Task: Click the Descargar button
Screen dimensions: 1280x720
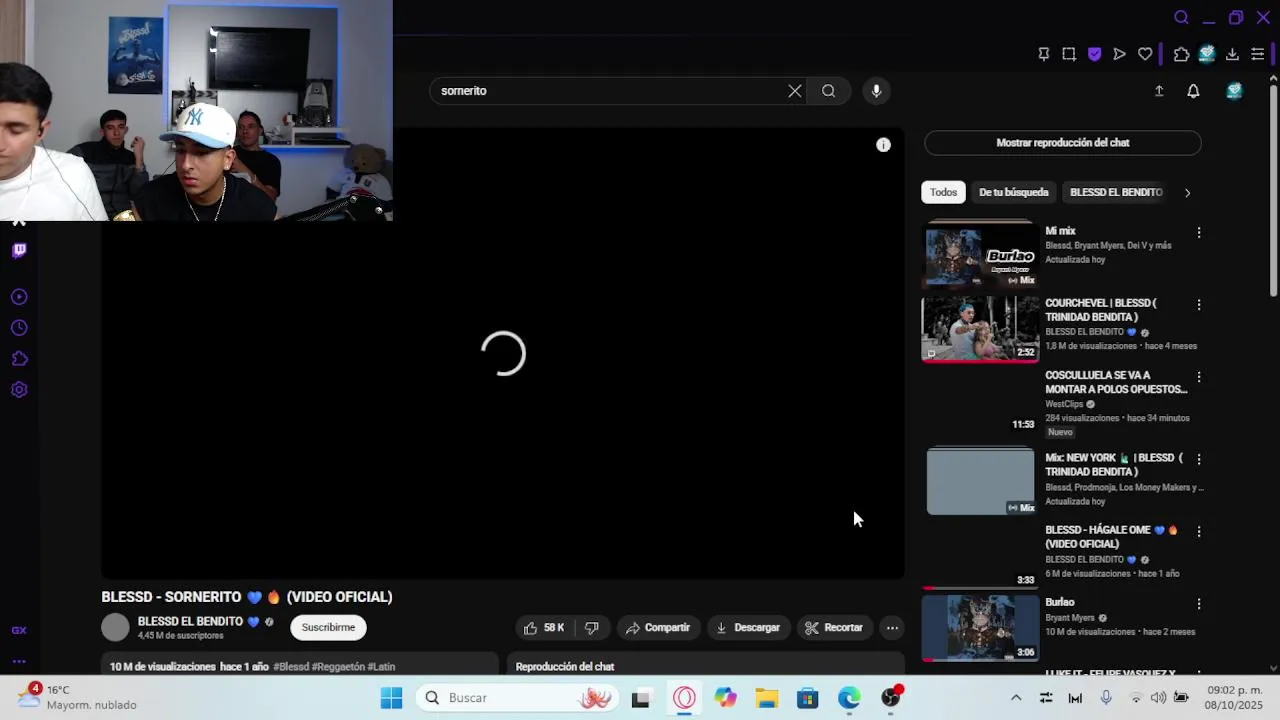Action: tap(748, 628)
